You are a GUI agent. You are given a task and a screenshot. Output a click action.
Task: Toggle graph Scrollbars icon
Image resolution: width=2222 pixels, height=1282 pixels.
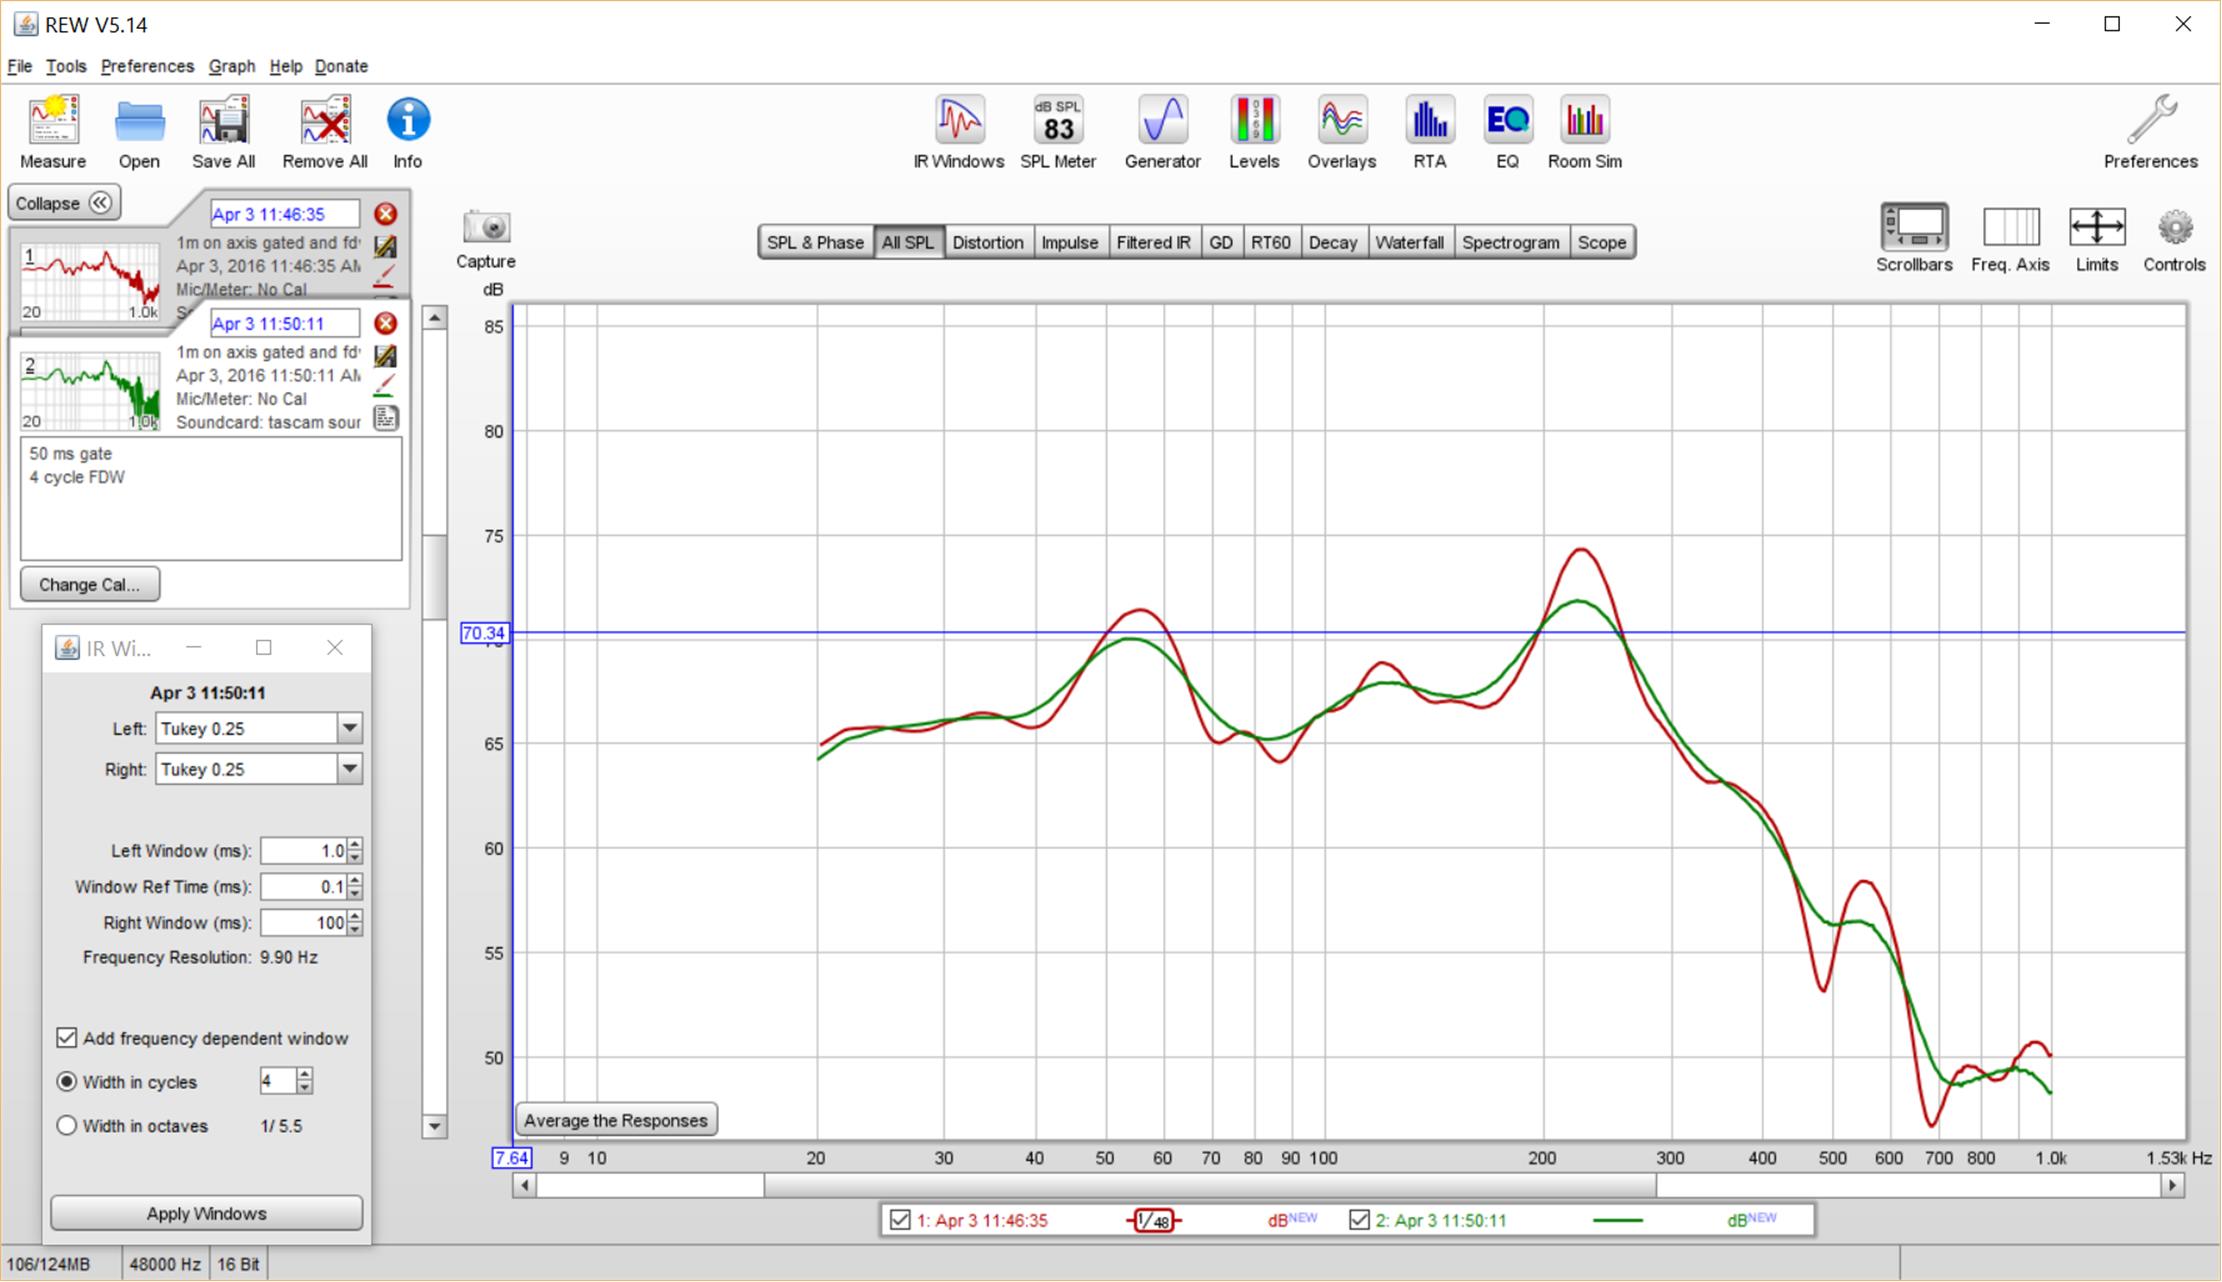tap(1914, 238)
